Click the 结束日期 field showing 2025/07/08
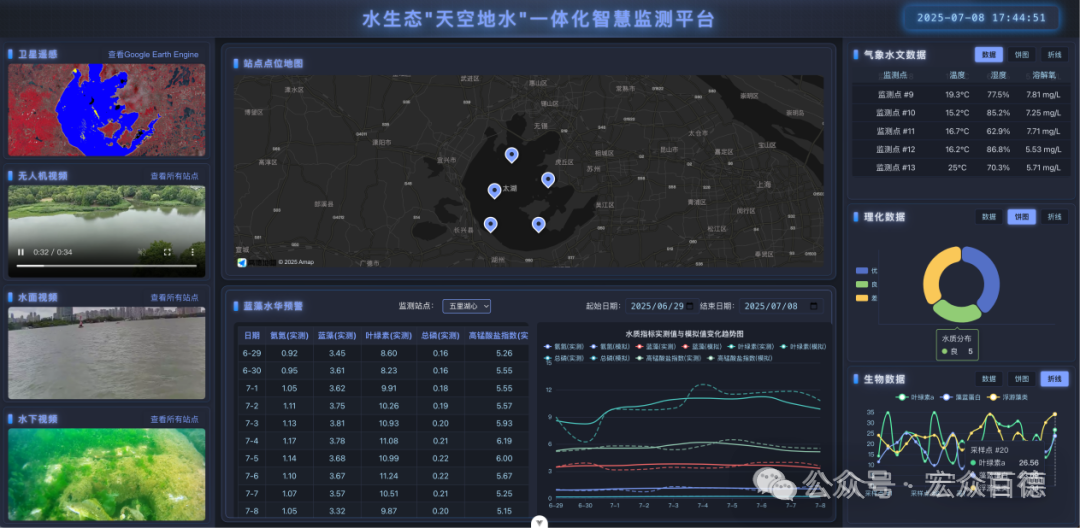 [781, 306]
